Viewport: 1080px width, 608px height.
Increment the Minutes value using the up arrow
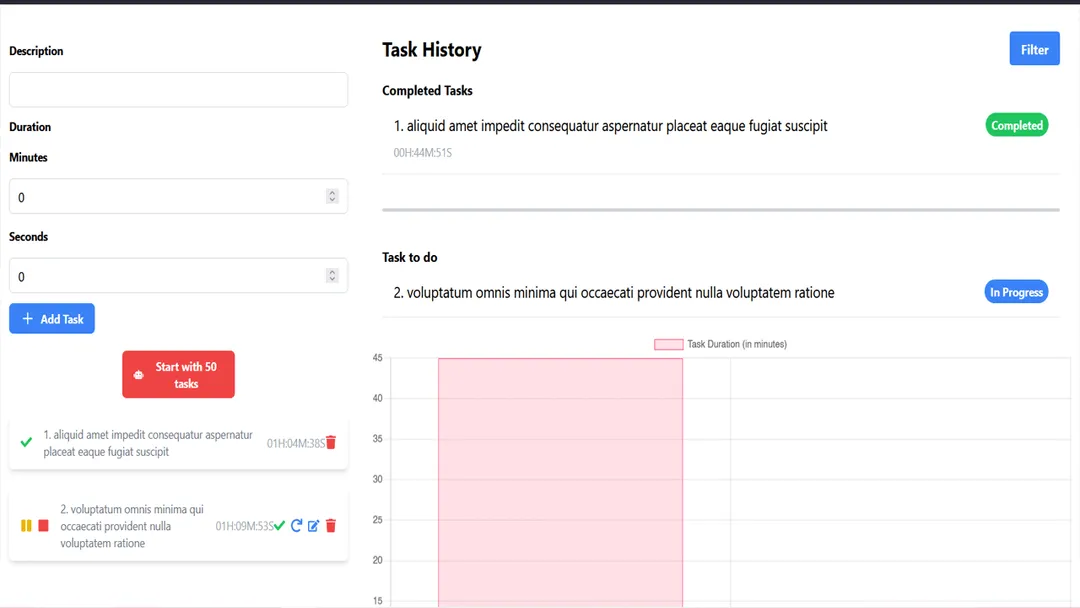point(332,192)
